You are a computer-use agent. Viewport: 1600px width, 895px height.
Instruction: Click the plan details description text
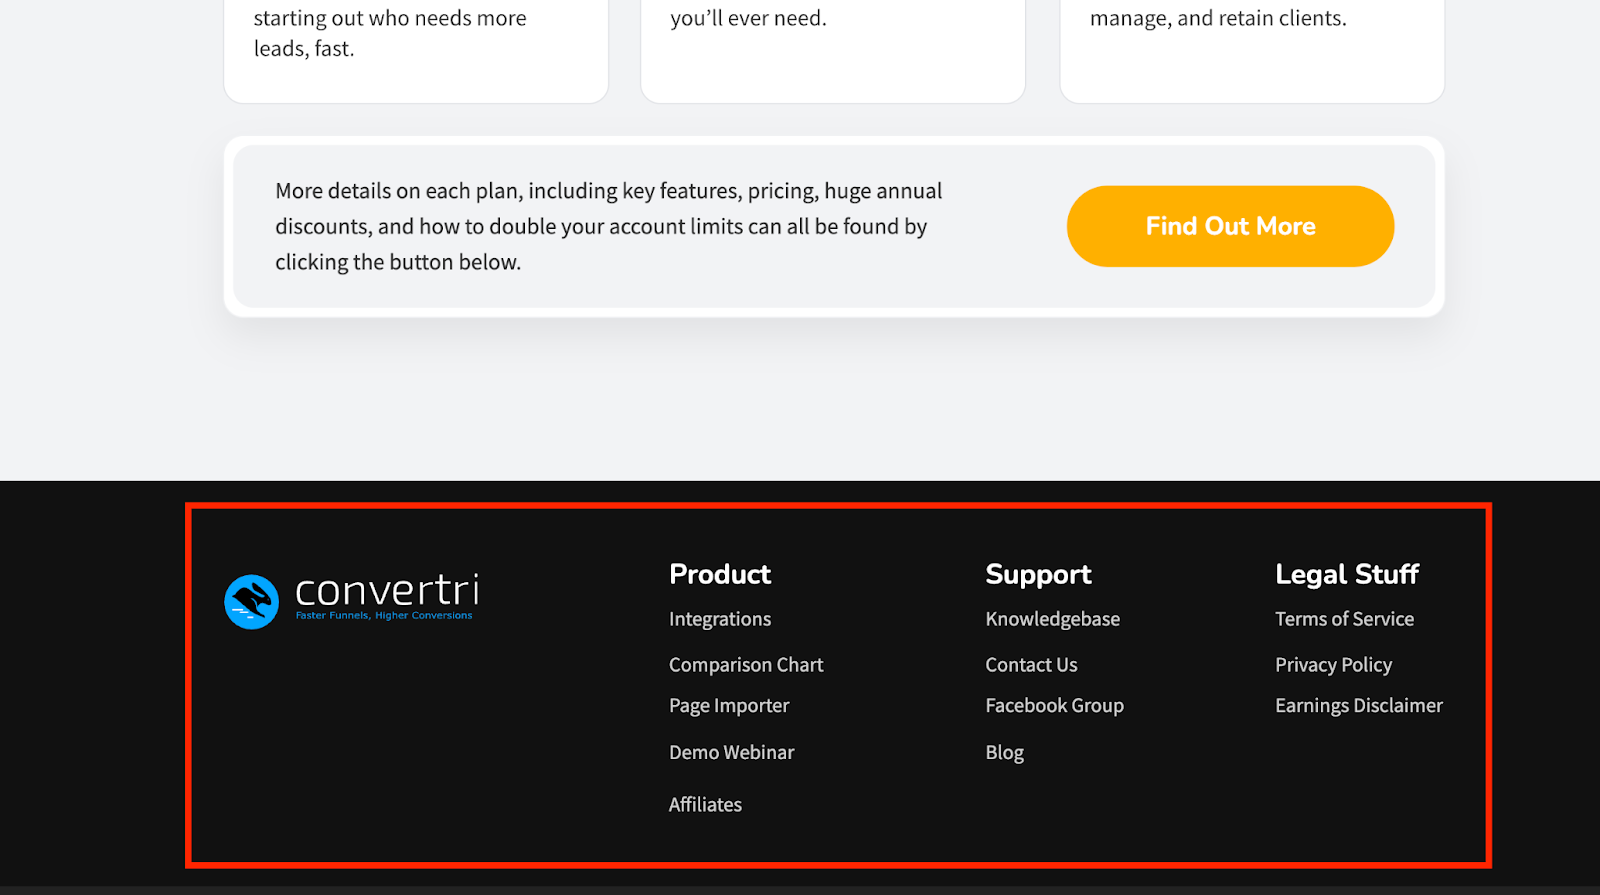[608, 226]
